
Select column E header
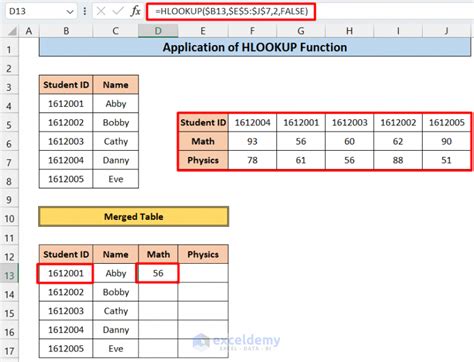(x=203, y=31)
